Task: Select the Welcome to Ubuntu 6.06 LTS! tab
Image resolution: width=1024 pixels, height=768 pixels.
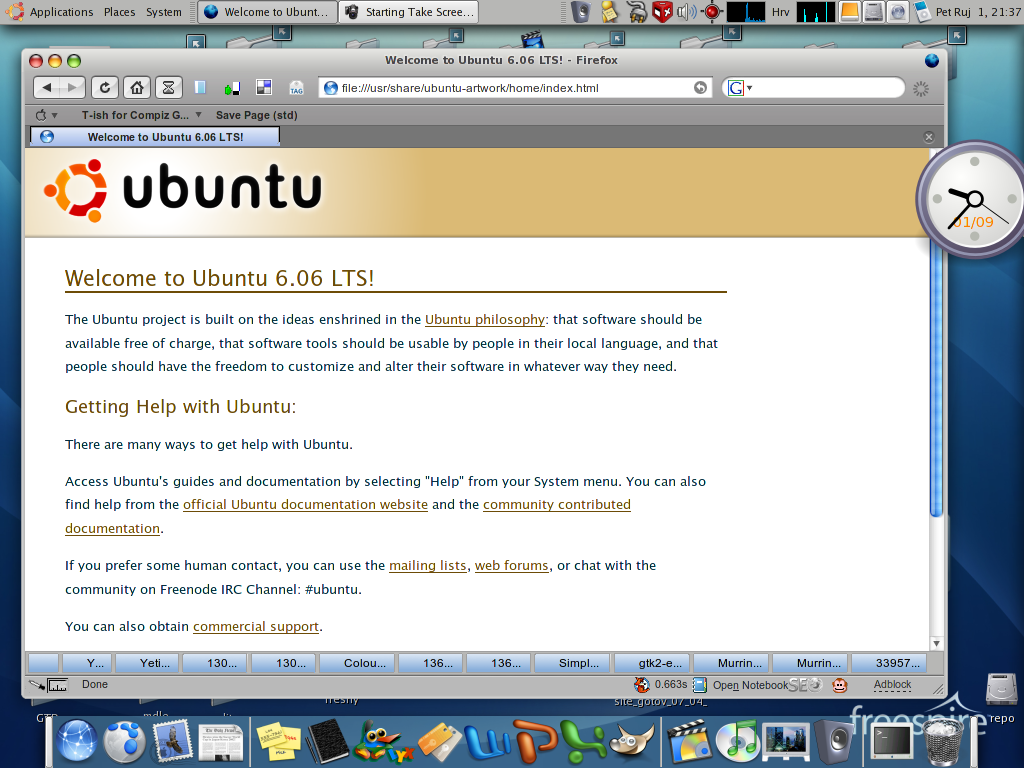Action: (x=155, y=136)
